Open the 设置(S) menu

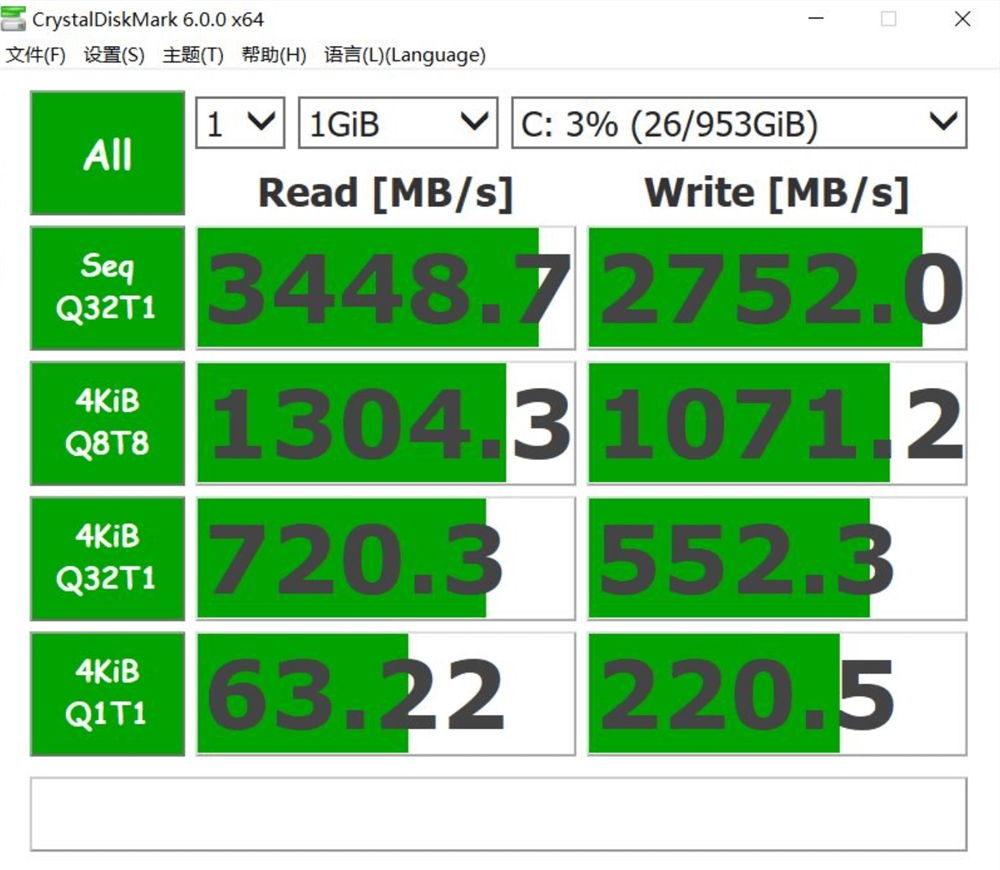114,55
